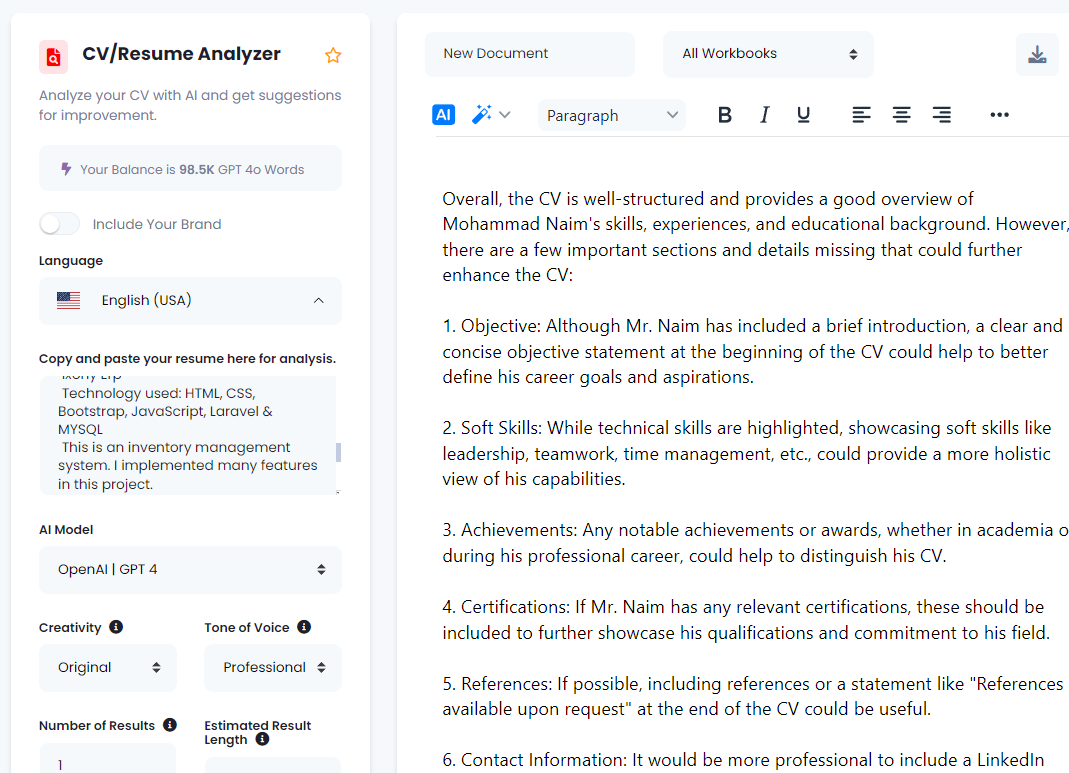The height and width of the screenshot is (773, 1069).
Task: Change the Tone of Voice dropdown
Action: [273, 668]
